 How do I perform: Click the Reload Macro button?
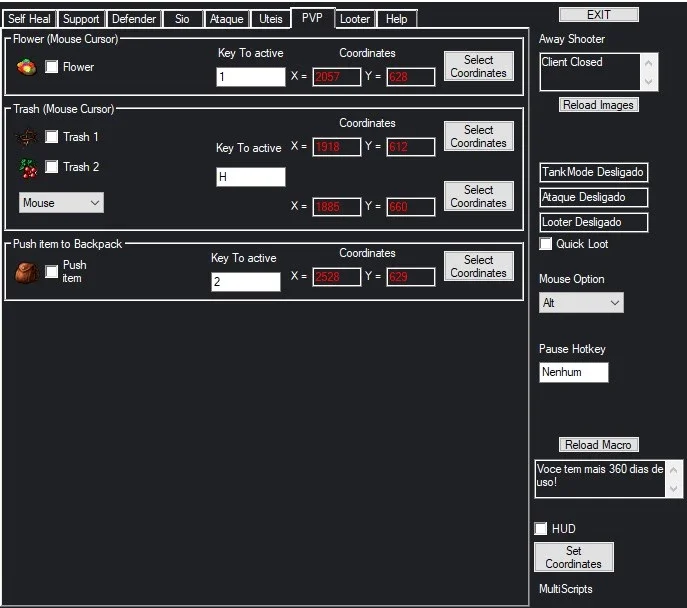click(x=598, y=445)
